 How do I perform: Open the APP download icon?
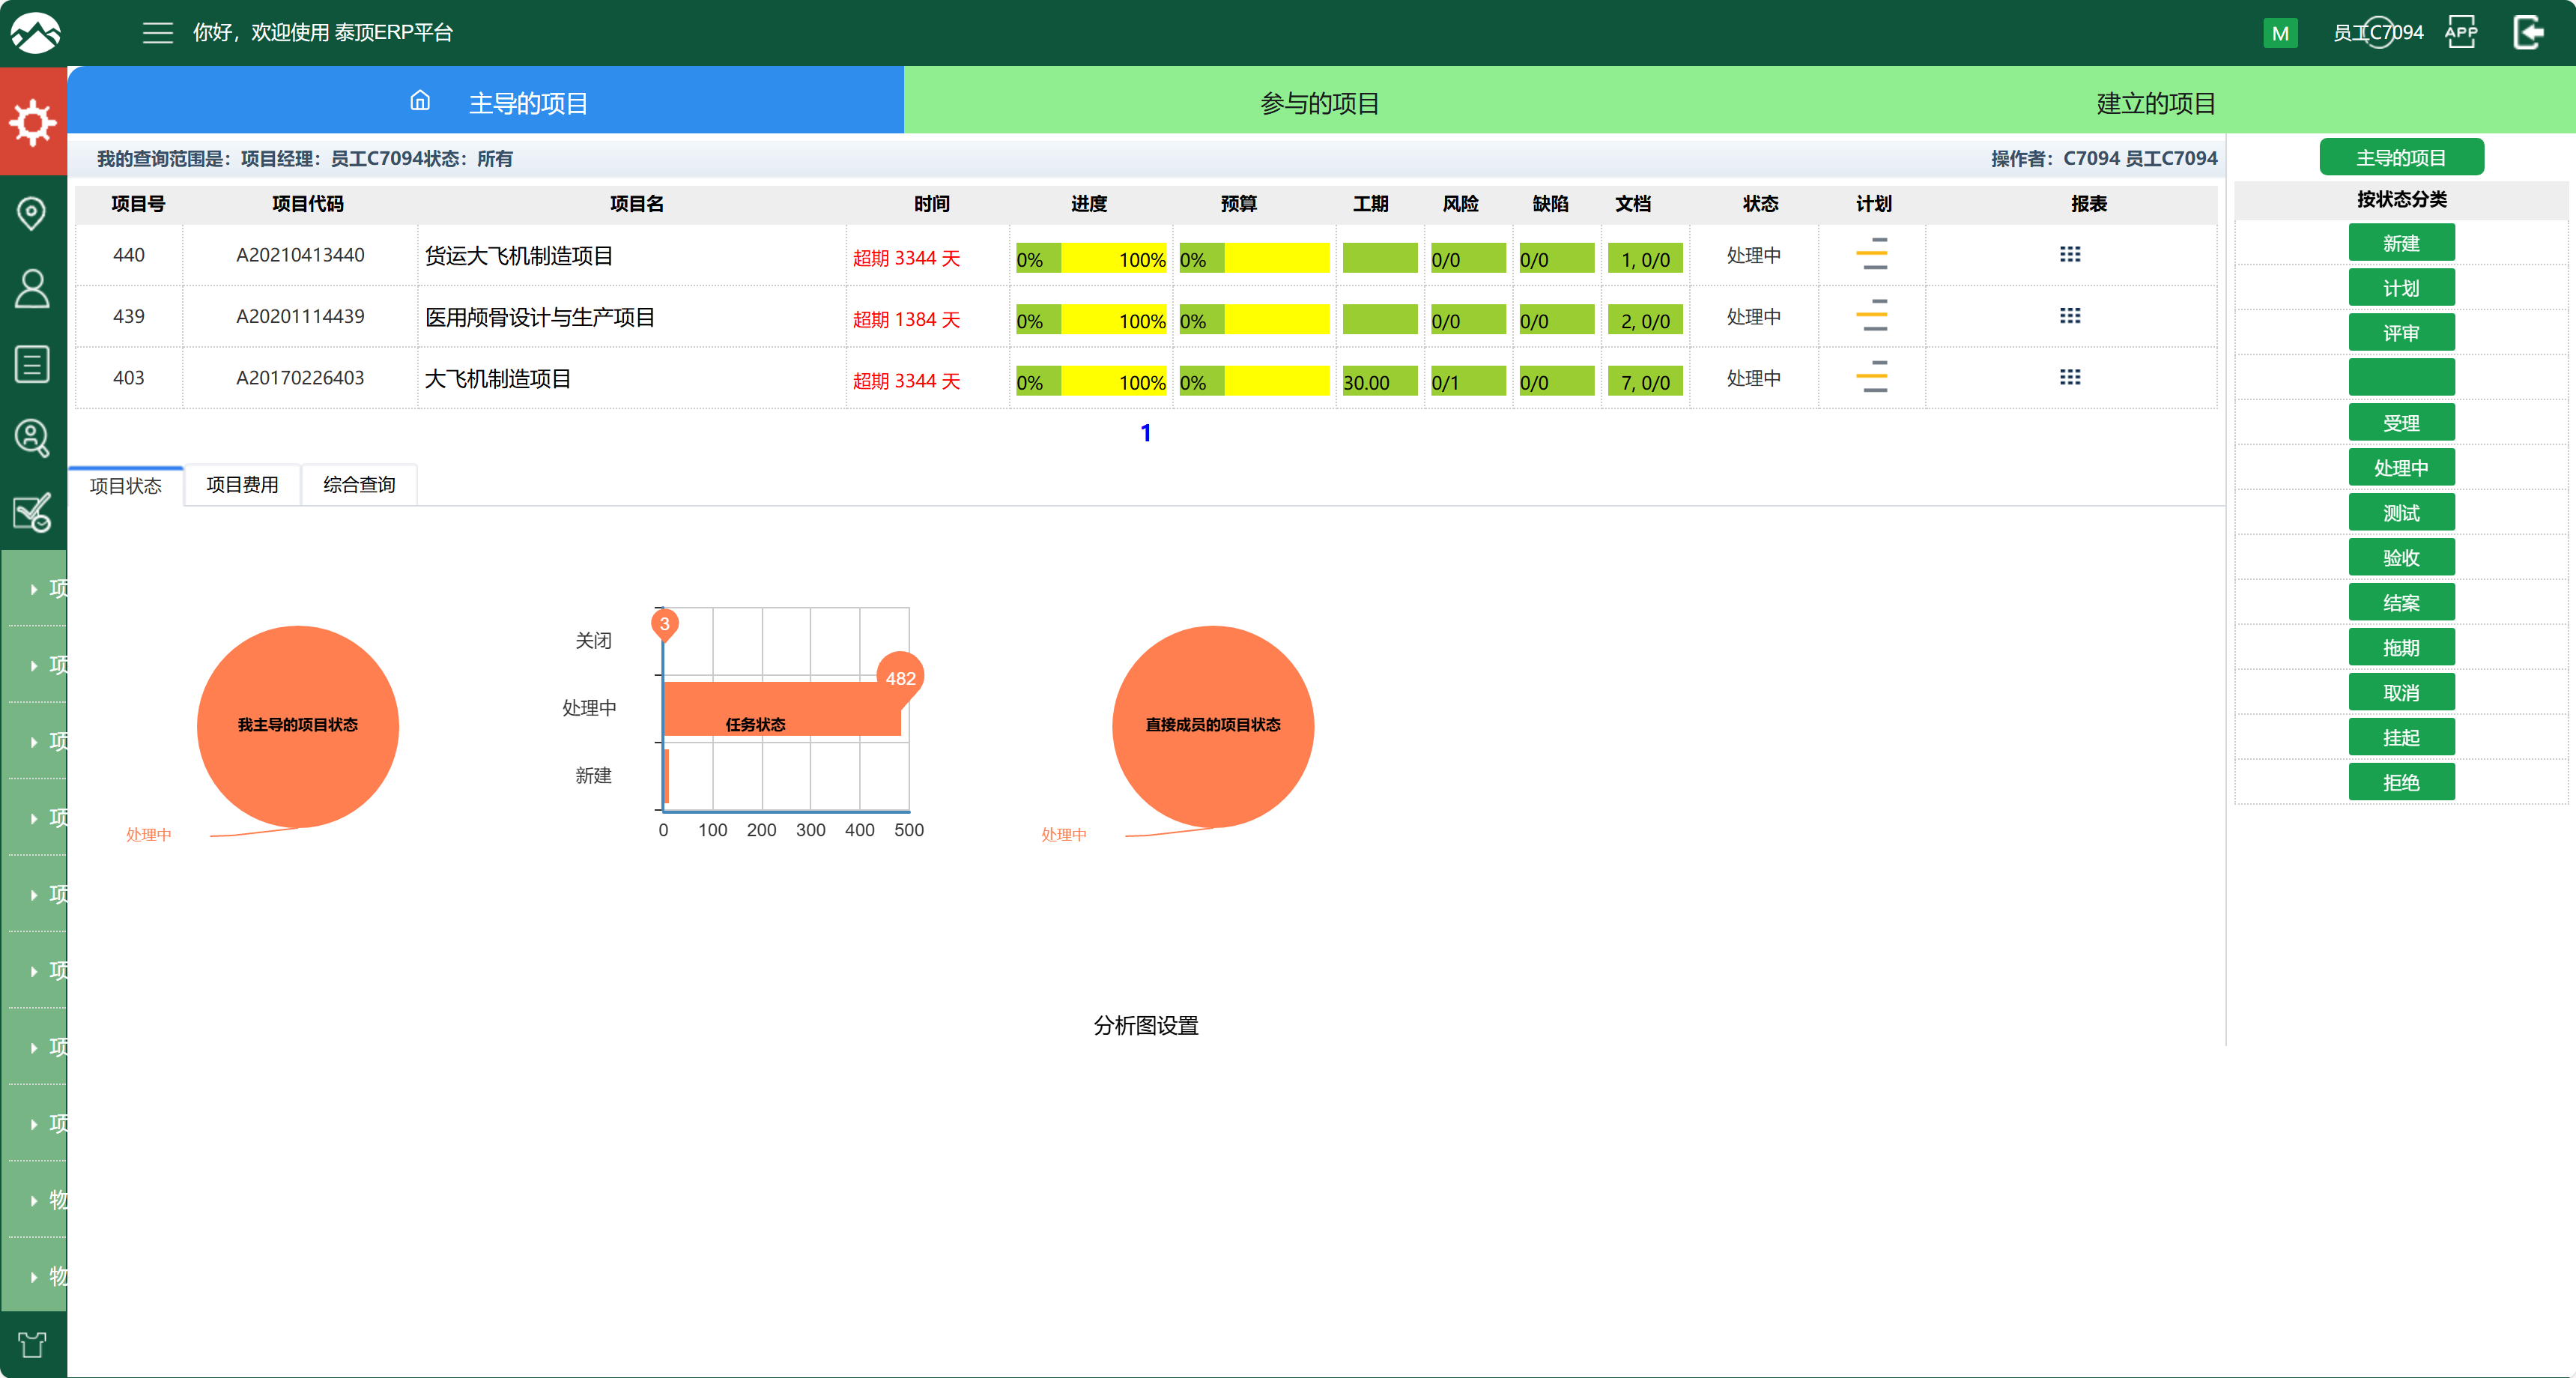2461,32
